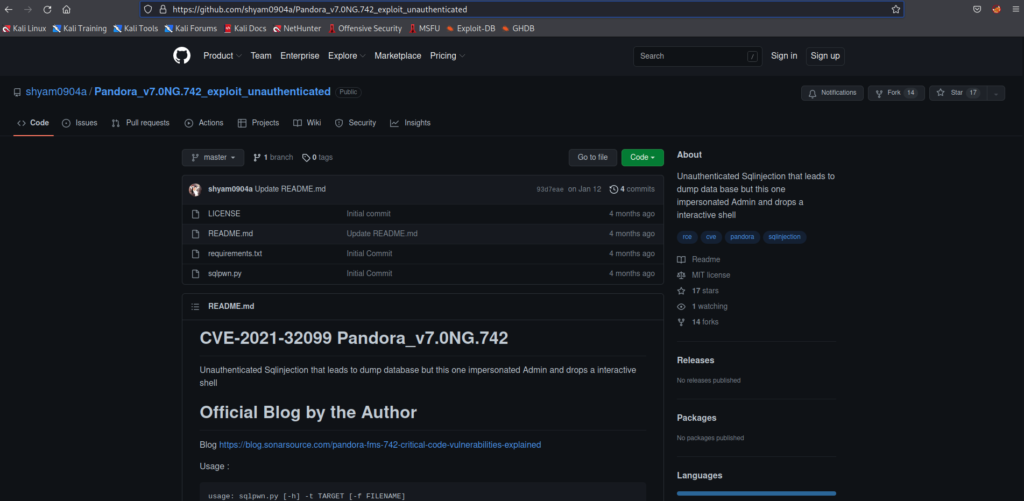1024x501 pixels.
Task: Open the browser home page icon
Action: [67, 10]
